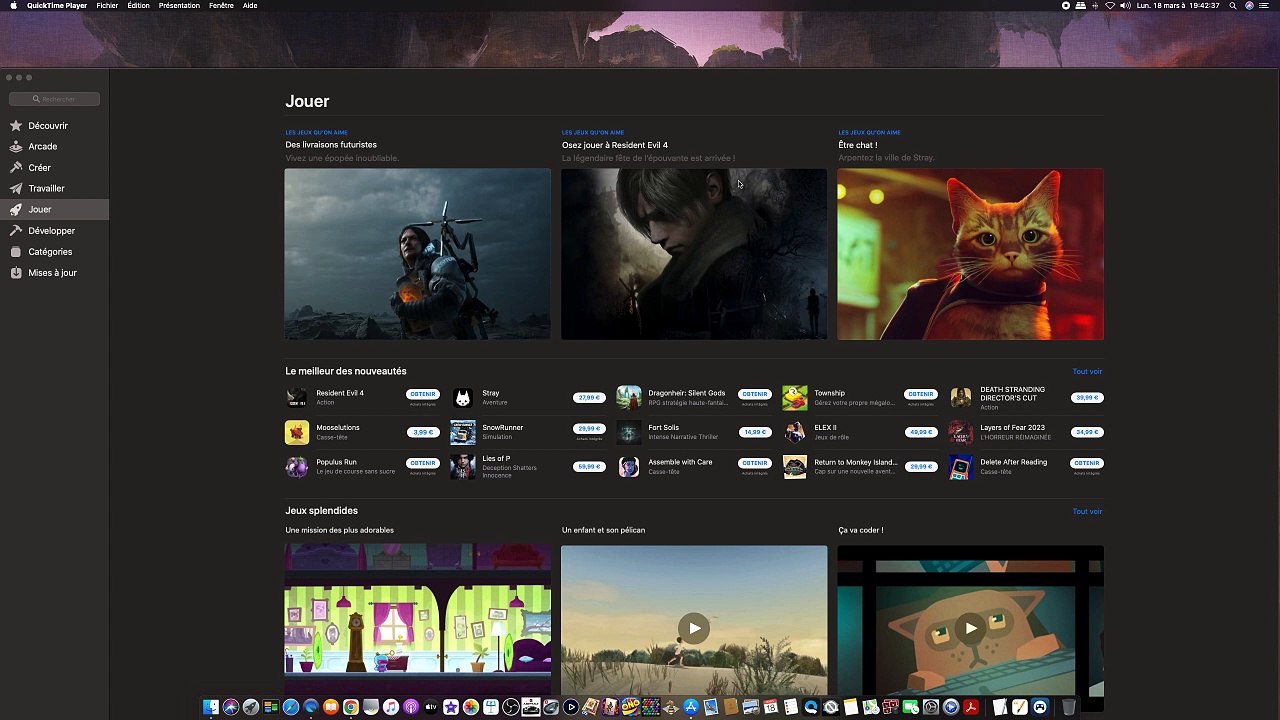Open the Death Stranding featured banner

point(417,254)
